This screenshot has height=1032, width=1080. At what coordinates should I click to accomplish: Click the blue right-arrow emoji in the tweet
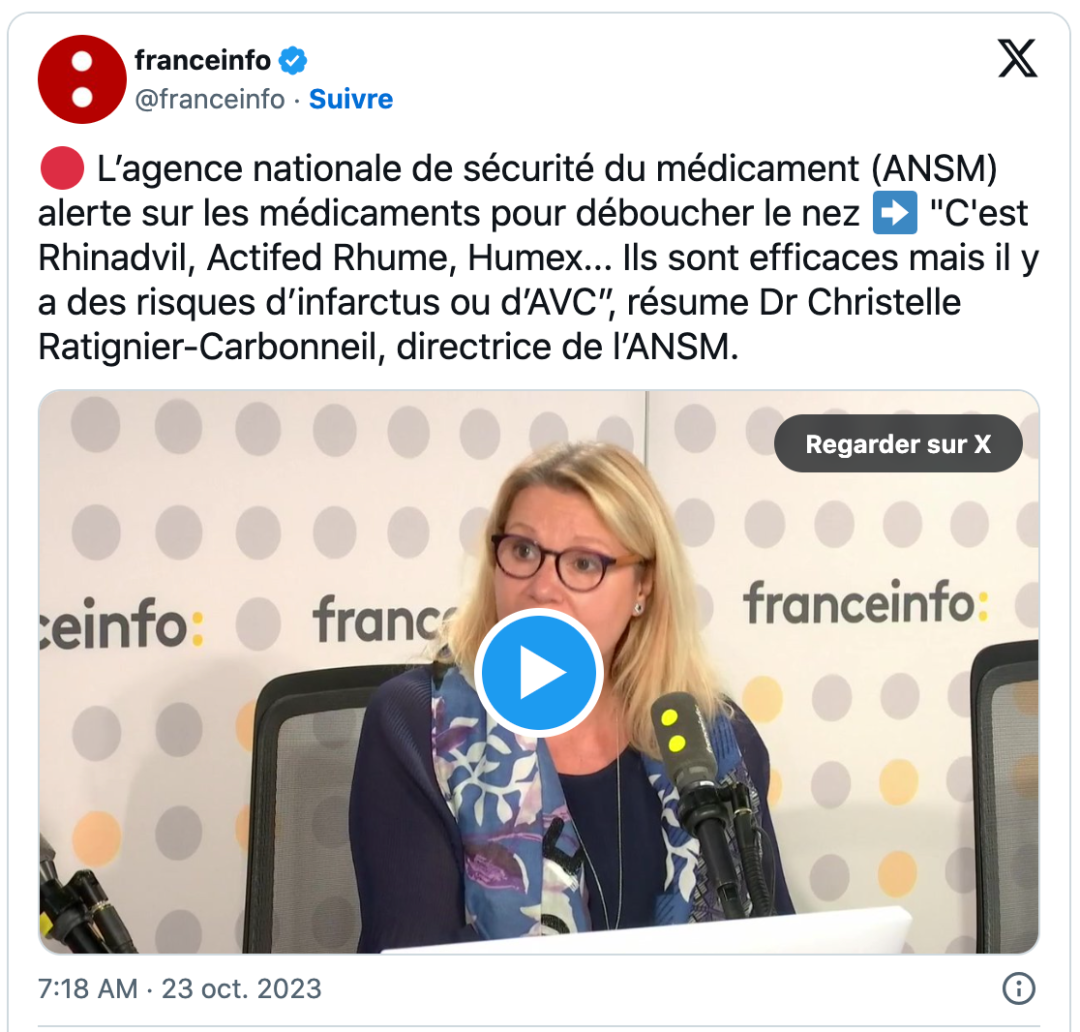(x=895, y=213)
